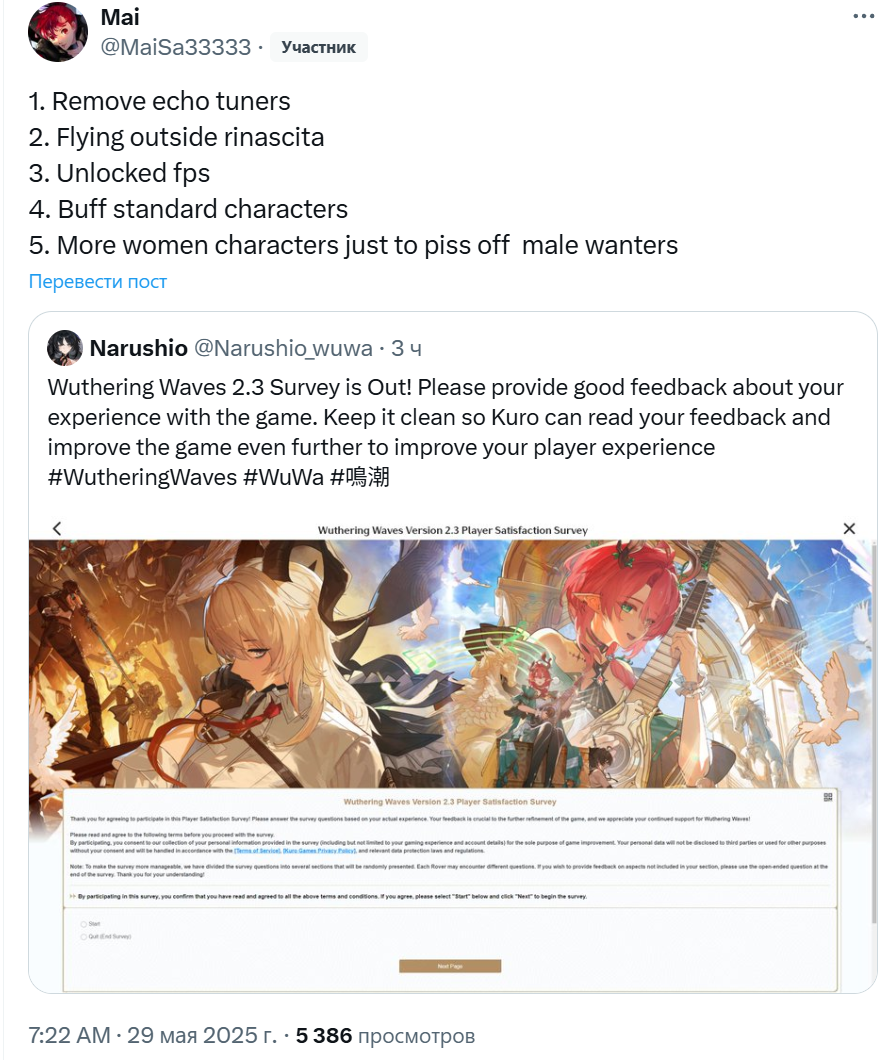Click back arrow in survey header
This screenshot has width=895, height=1060.
coord(57,529)
